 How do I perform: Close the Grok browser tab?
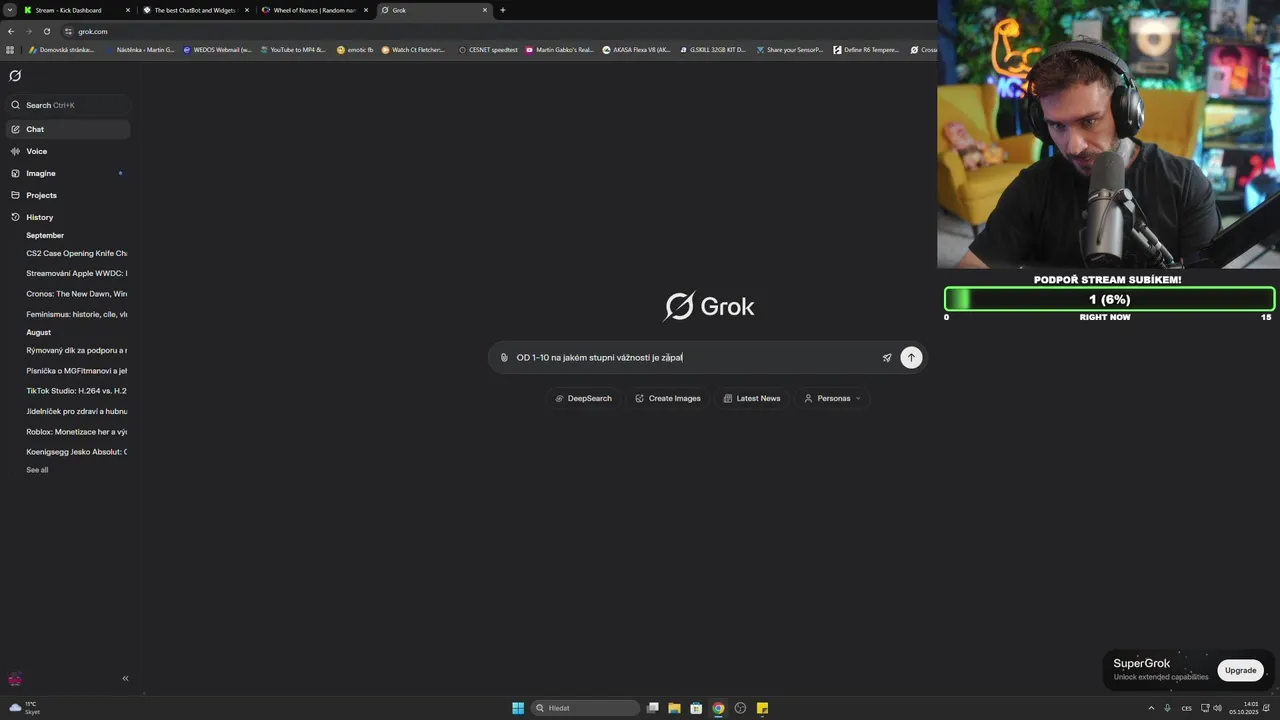point(485,10)
